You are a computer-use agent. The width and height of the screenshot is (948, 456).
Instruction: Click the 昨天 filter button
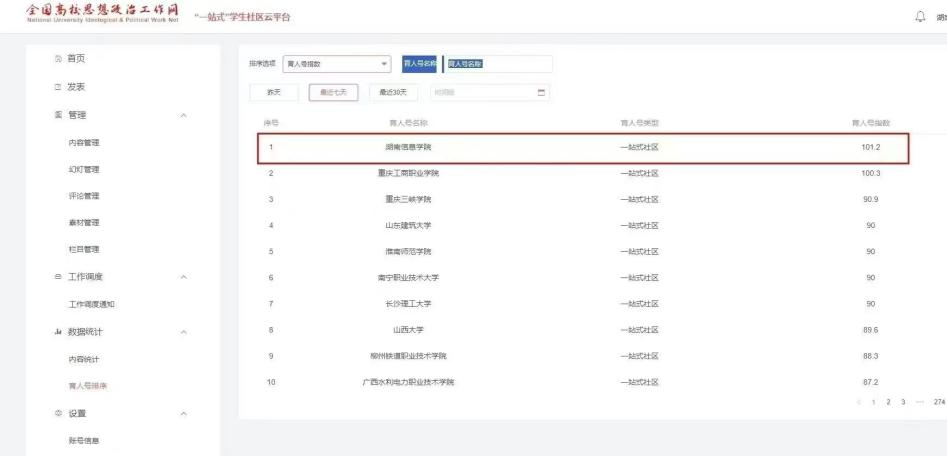(x=273, y=93)
